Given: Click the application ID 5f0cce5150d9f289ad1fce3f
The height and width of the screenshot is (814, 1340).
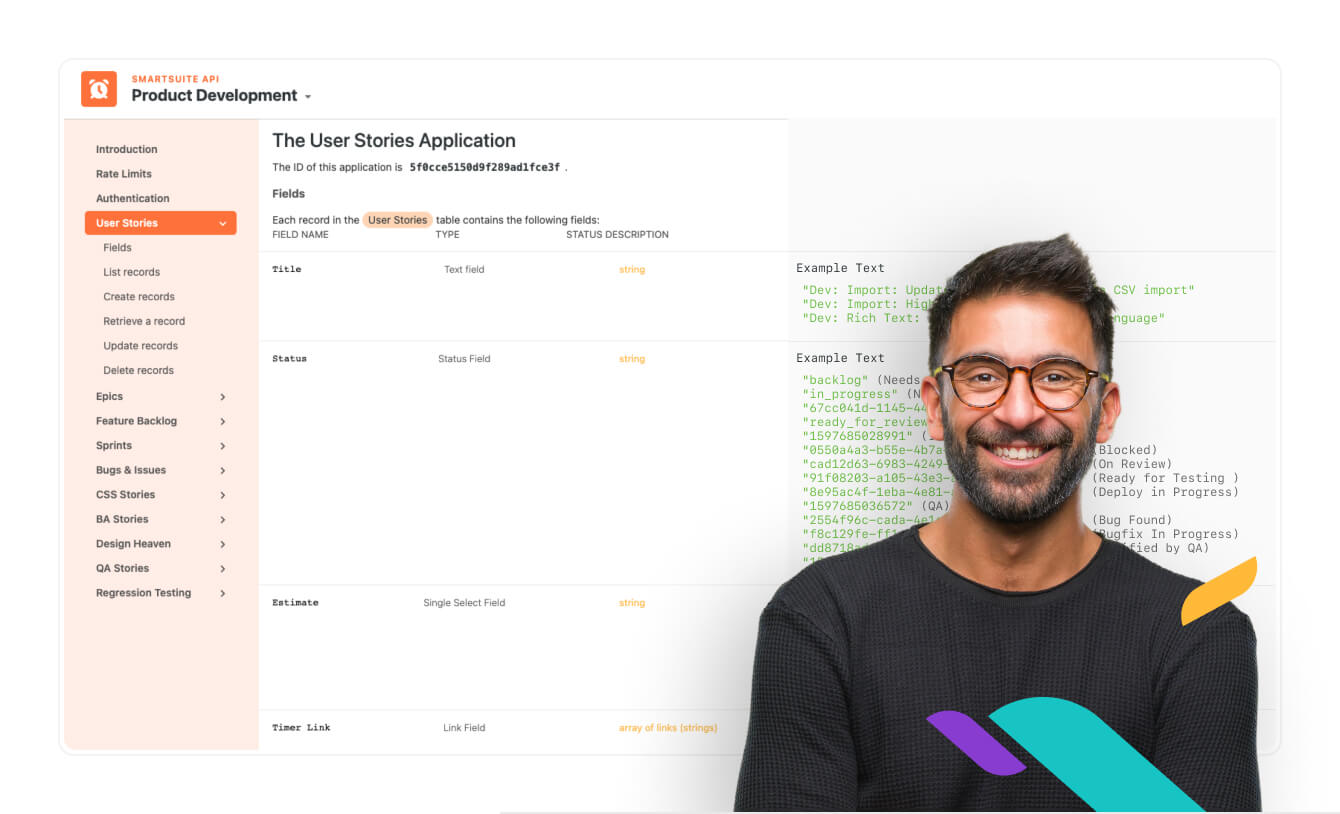Looking at the screenshot, I should (485, 167).
